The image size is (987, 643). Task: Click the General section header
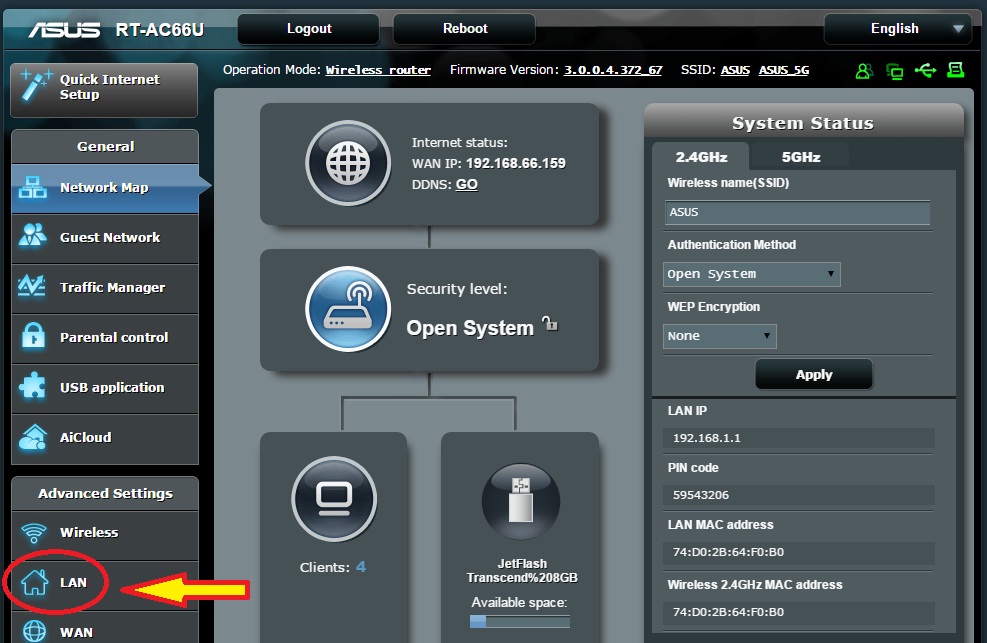(105, 147)
